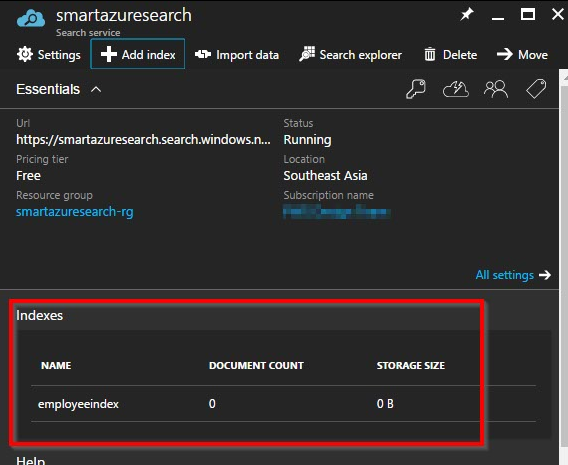Open smartazuresearch-rg resource group link
The height and width of the screenshot is (465, 568).
[x=75, y=211]
